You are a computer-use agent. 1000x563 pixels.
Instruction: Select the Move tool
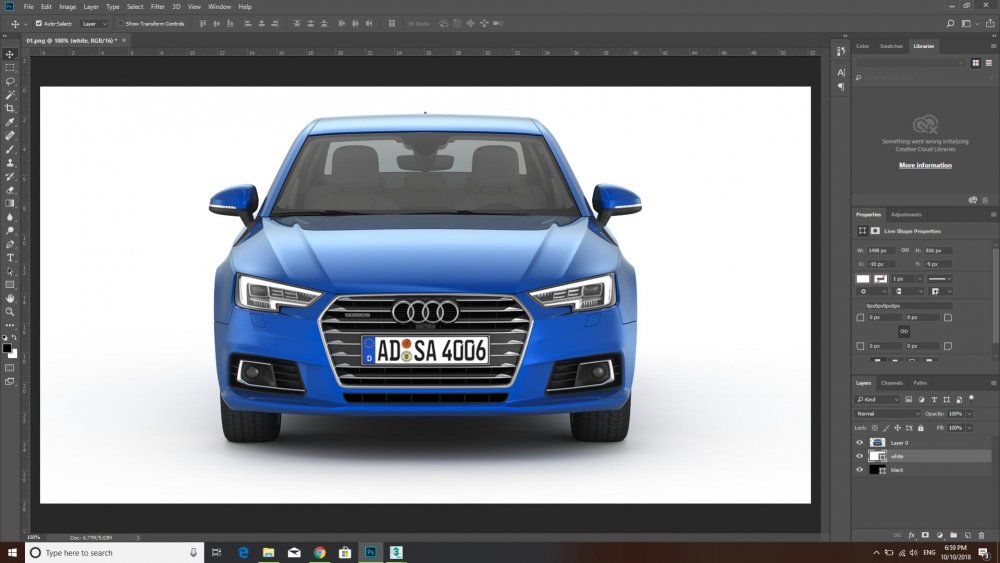10,54
